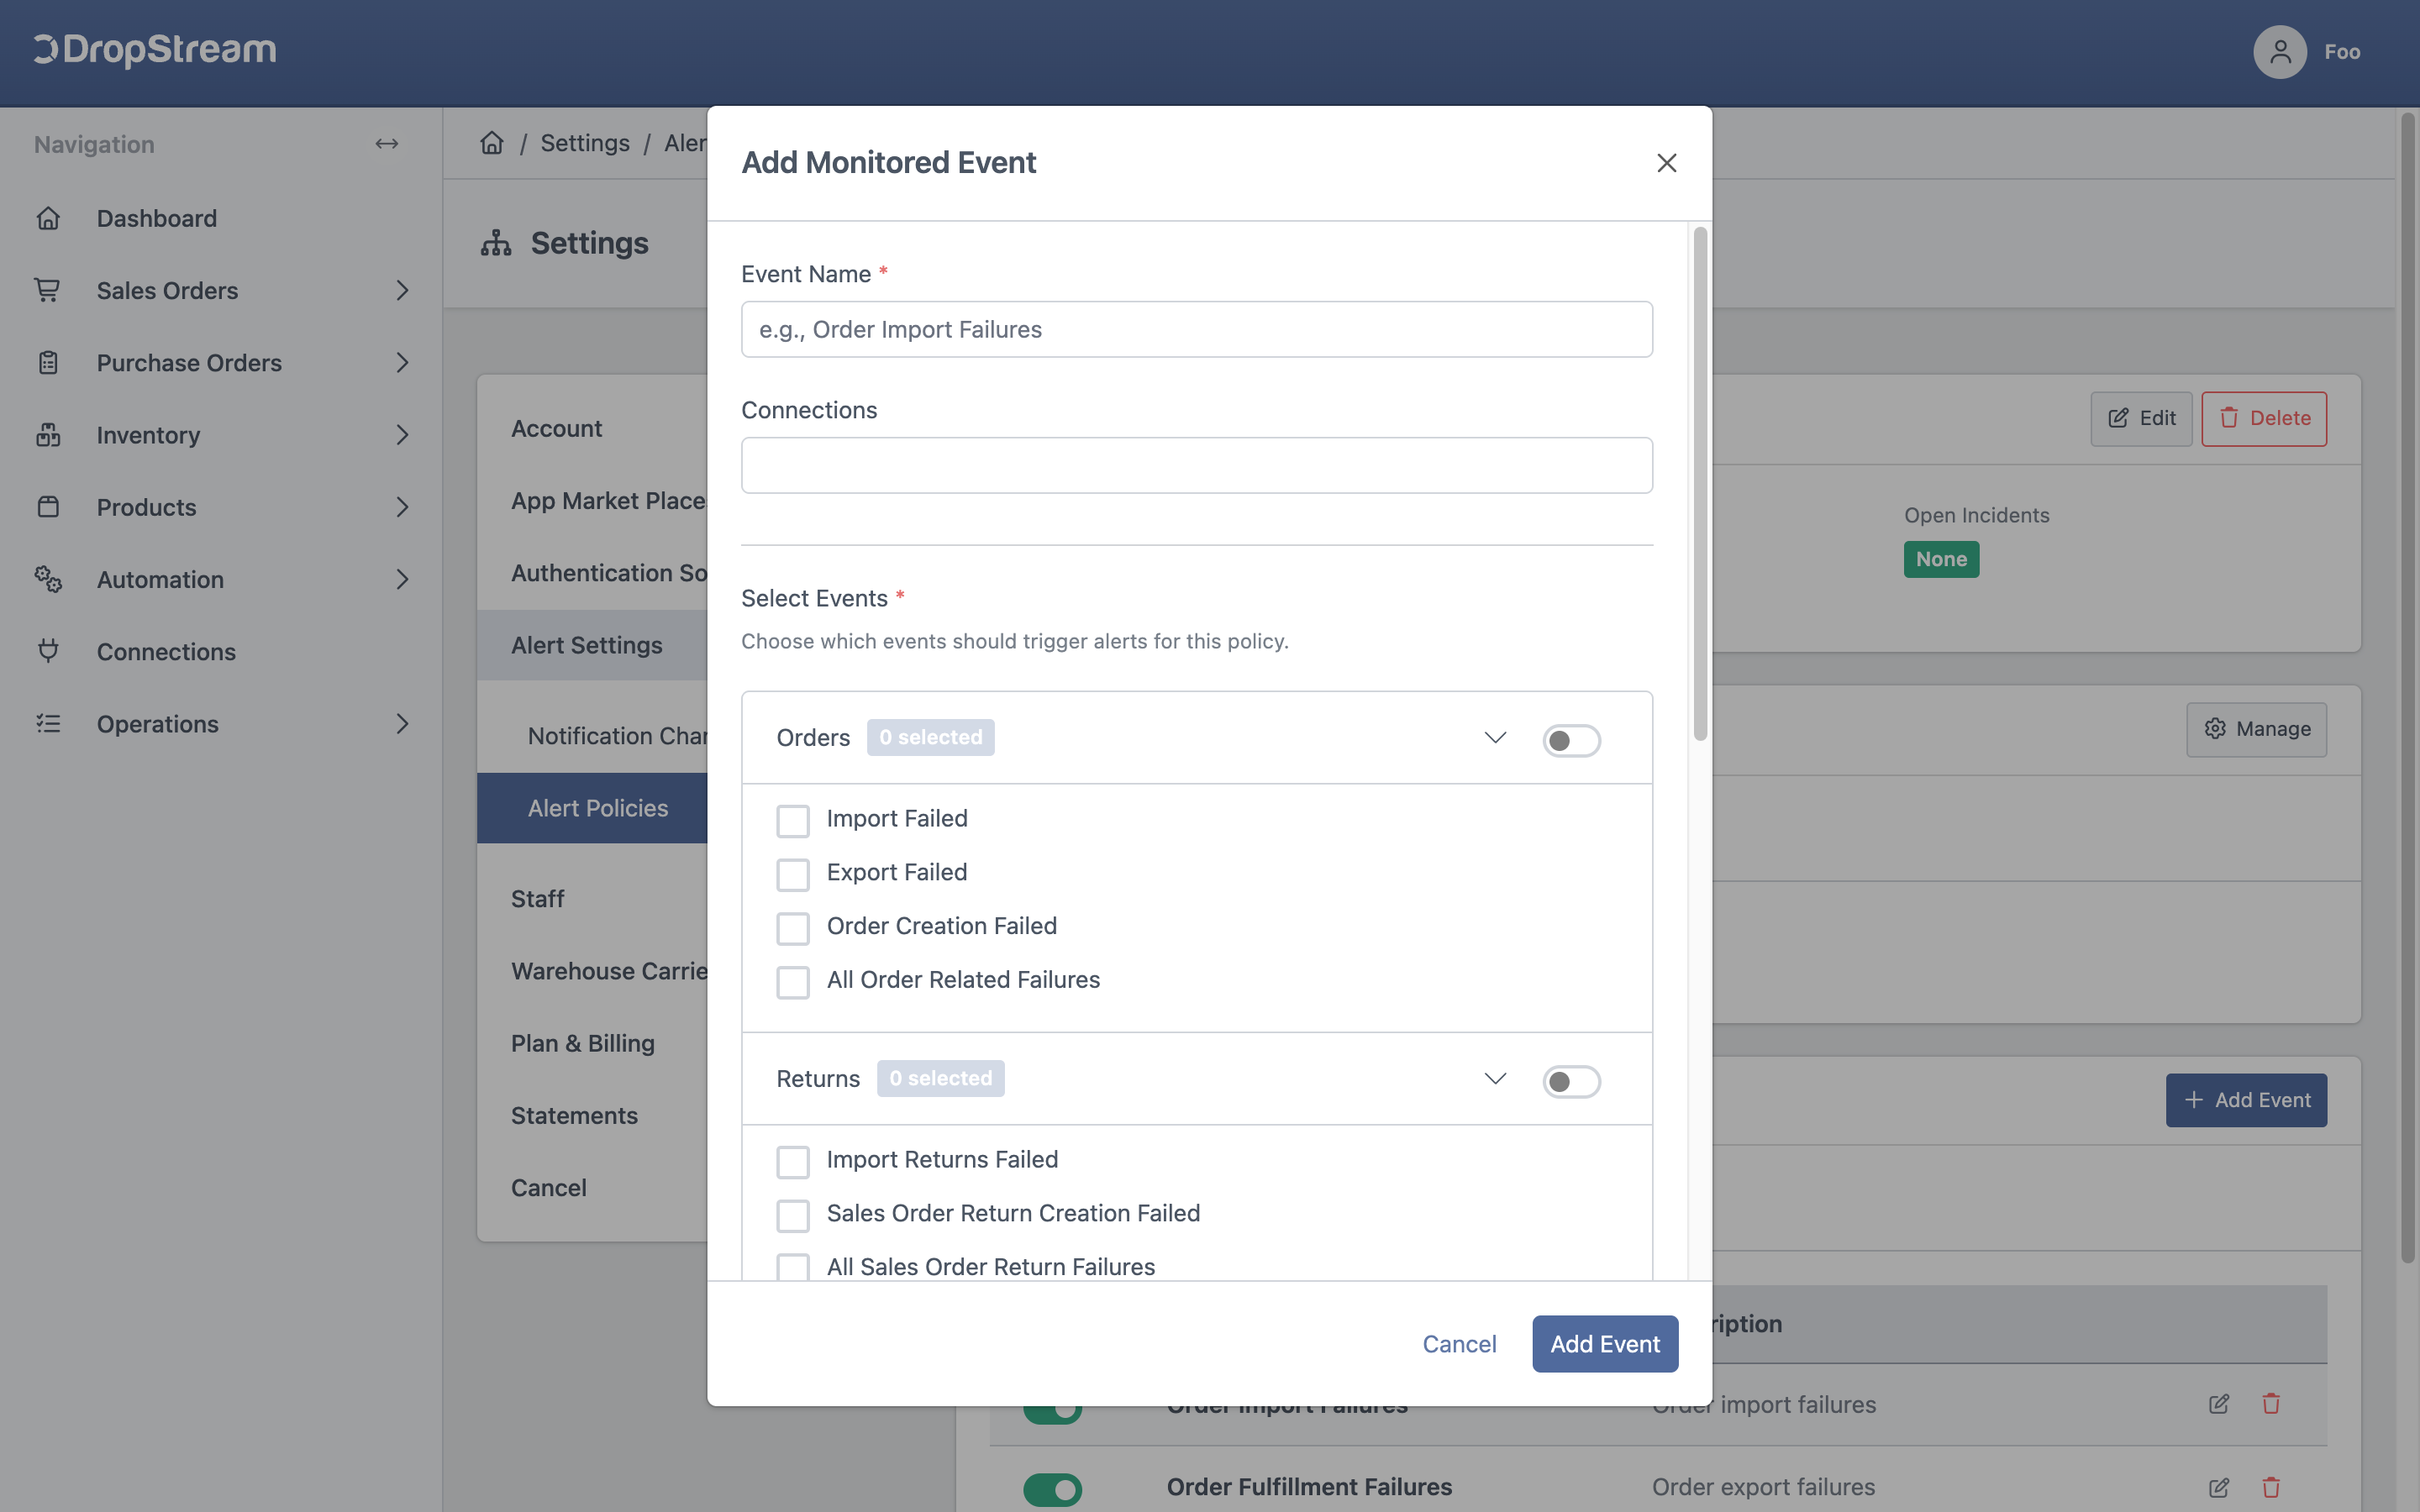Open the Staff settings item
Image resolution: width=2420 pixels, height=1512 pixels.
[537, 898]
